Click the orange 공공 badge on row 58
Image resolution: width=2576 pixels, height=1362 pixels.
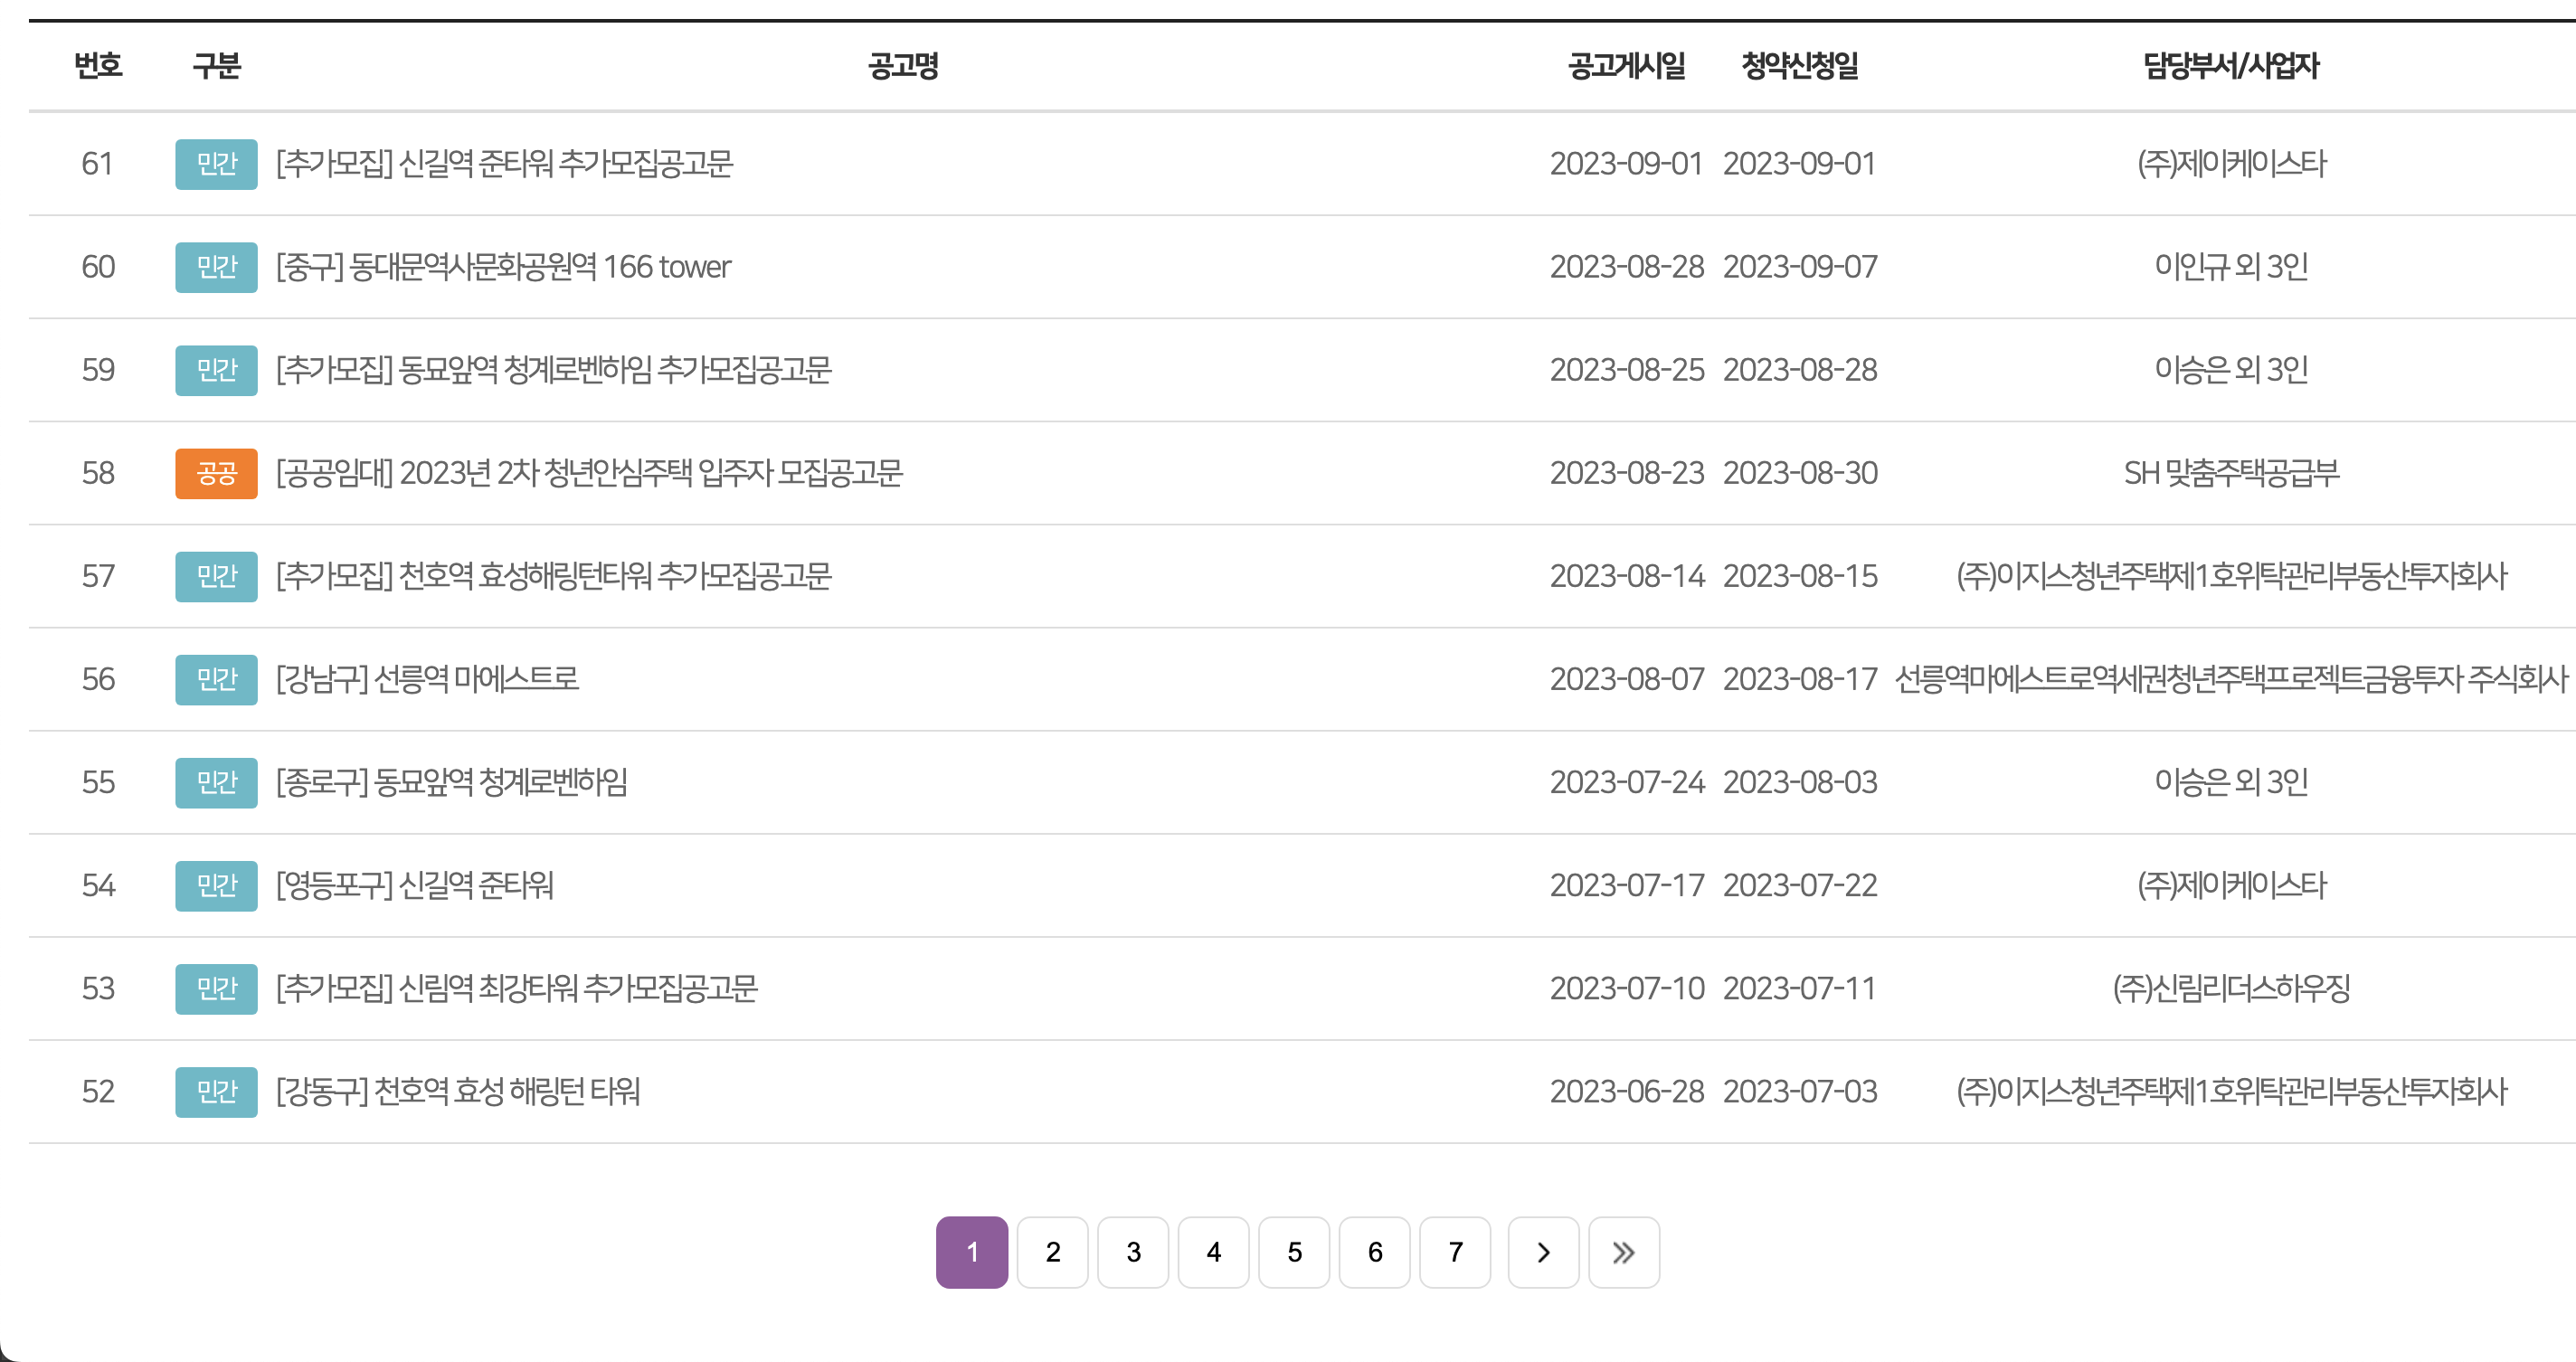(216, 473)
